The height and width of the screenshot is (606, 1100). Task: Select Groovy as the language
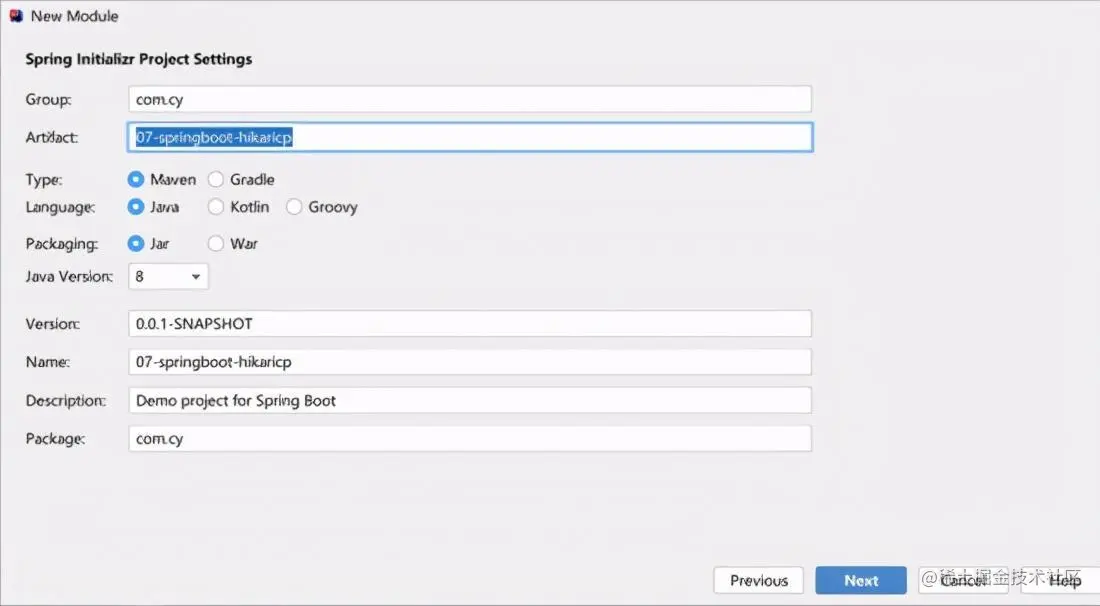tap(294, 207)
